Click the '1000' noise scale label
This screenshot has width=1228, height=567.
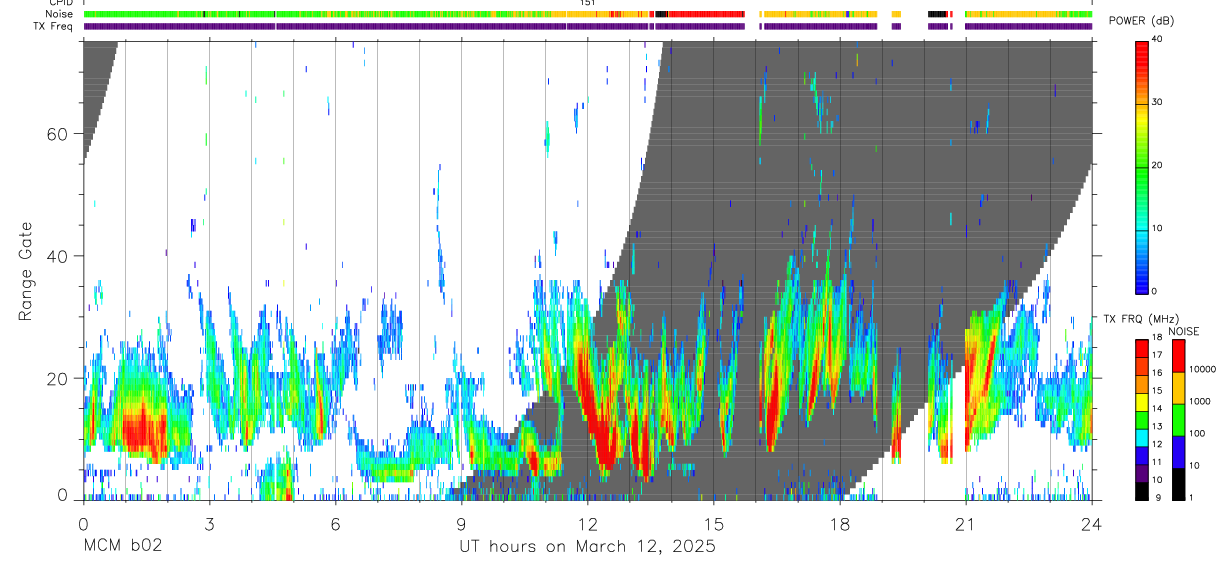click(1200, 401)
